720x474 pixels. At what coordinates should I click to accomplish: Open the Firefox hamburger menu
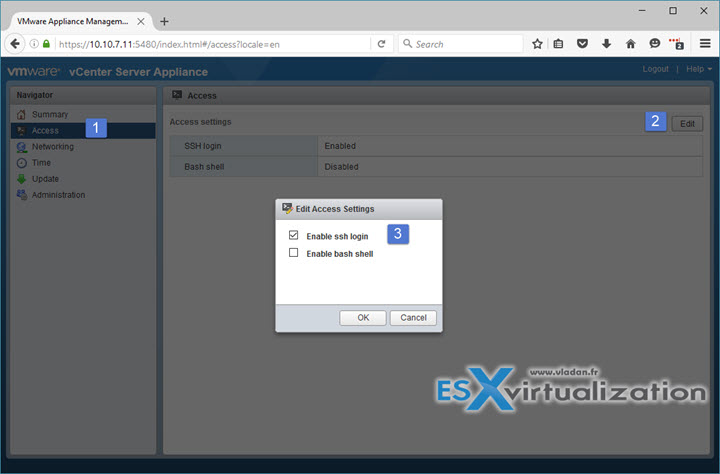pos(705,44)
